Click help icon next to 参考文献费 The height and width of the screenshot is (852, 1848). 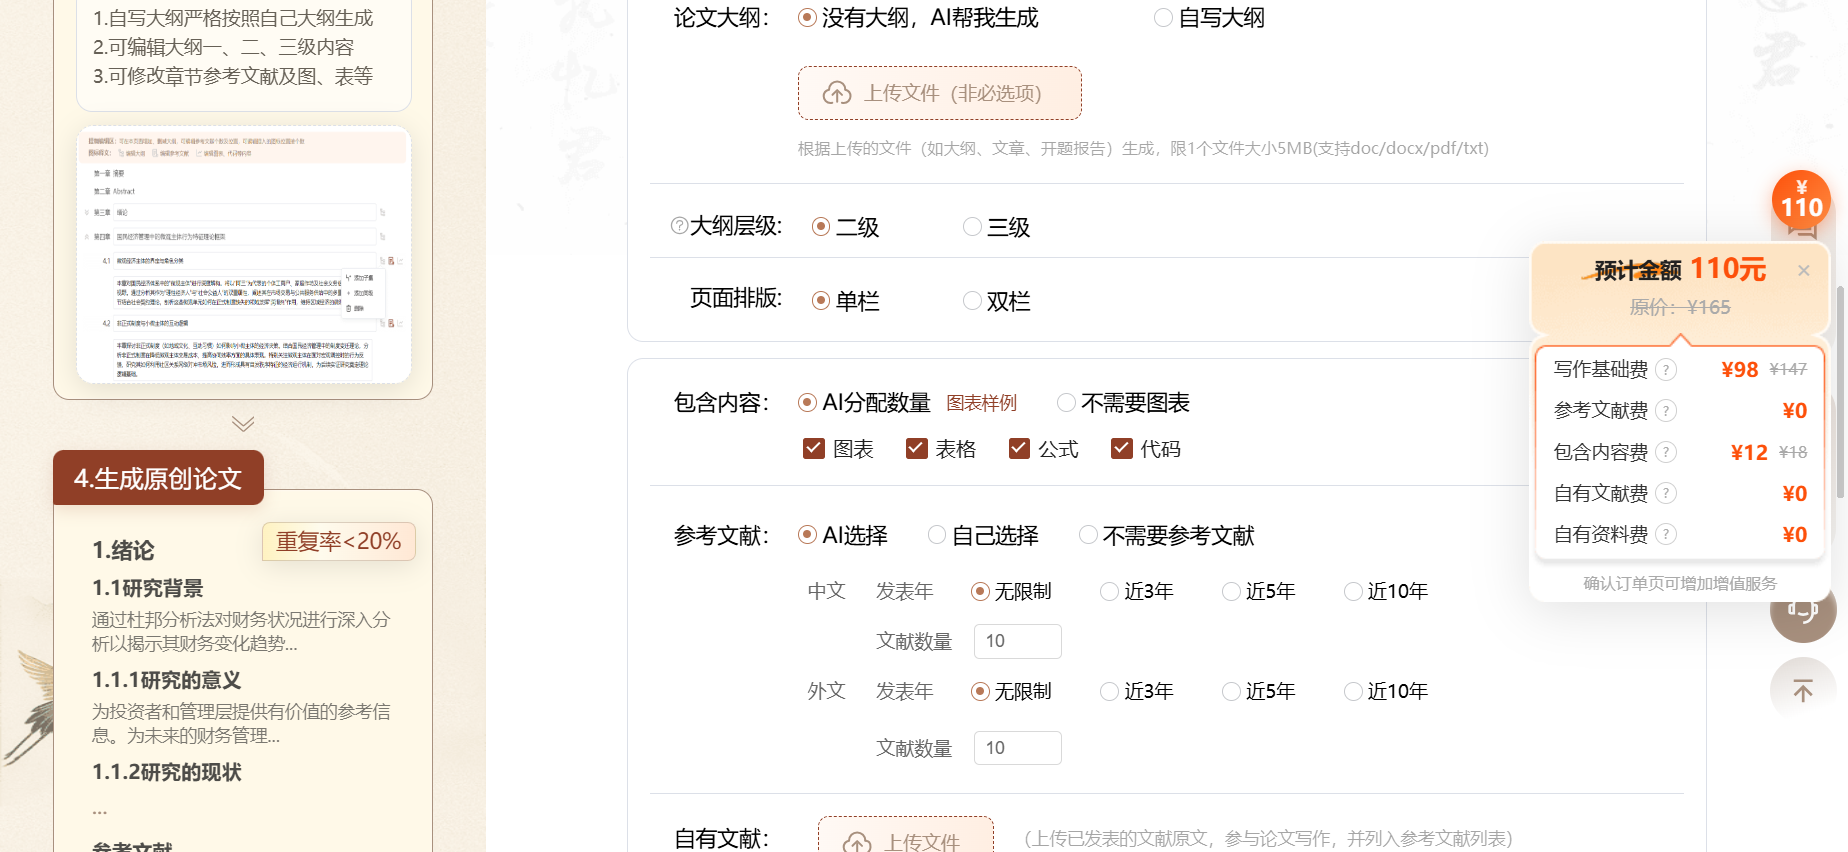click(1665, 410)
